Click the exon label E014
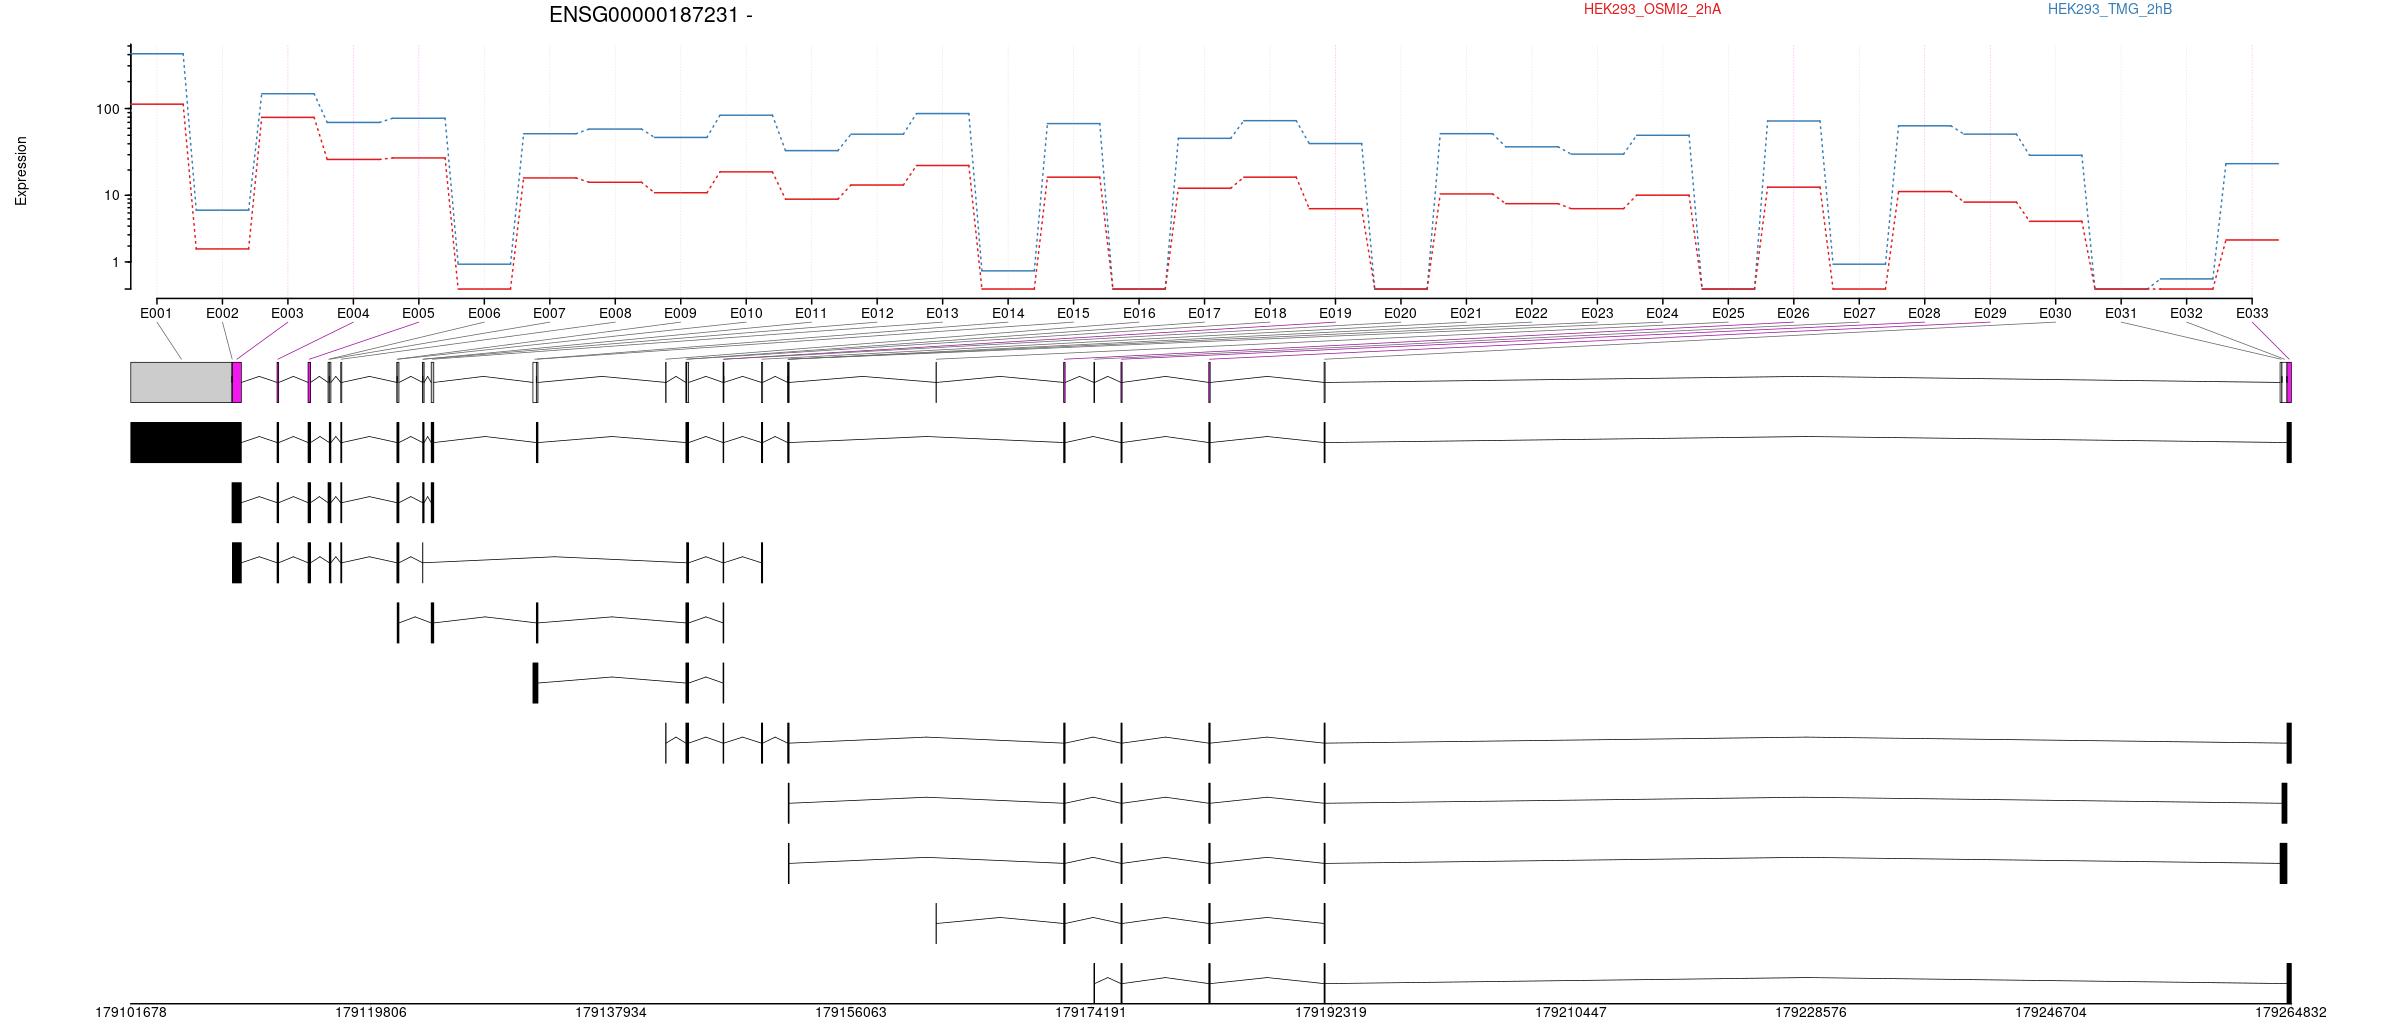 1008,313
